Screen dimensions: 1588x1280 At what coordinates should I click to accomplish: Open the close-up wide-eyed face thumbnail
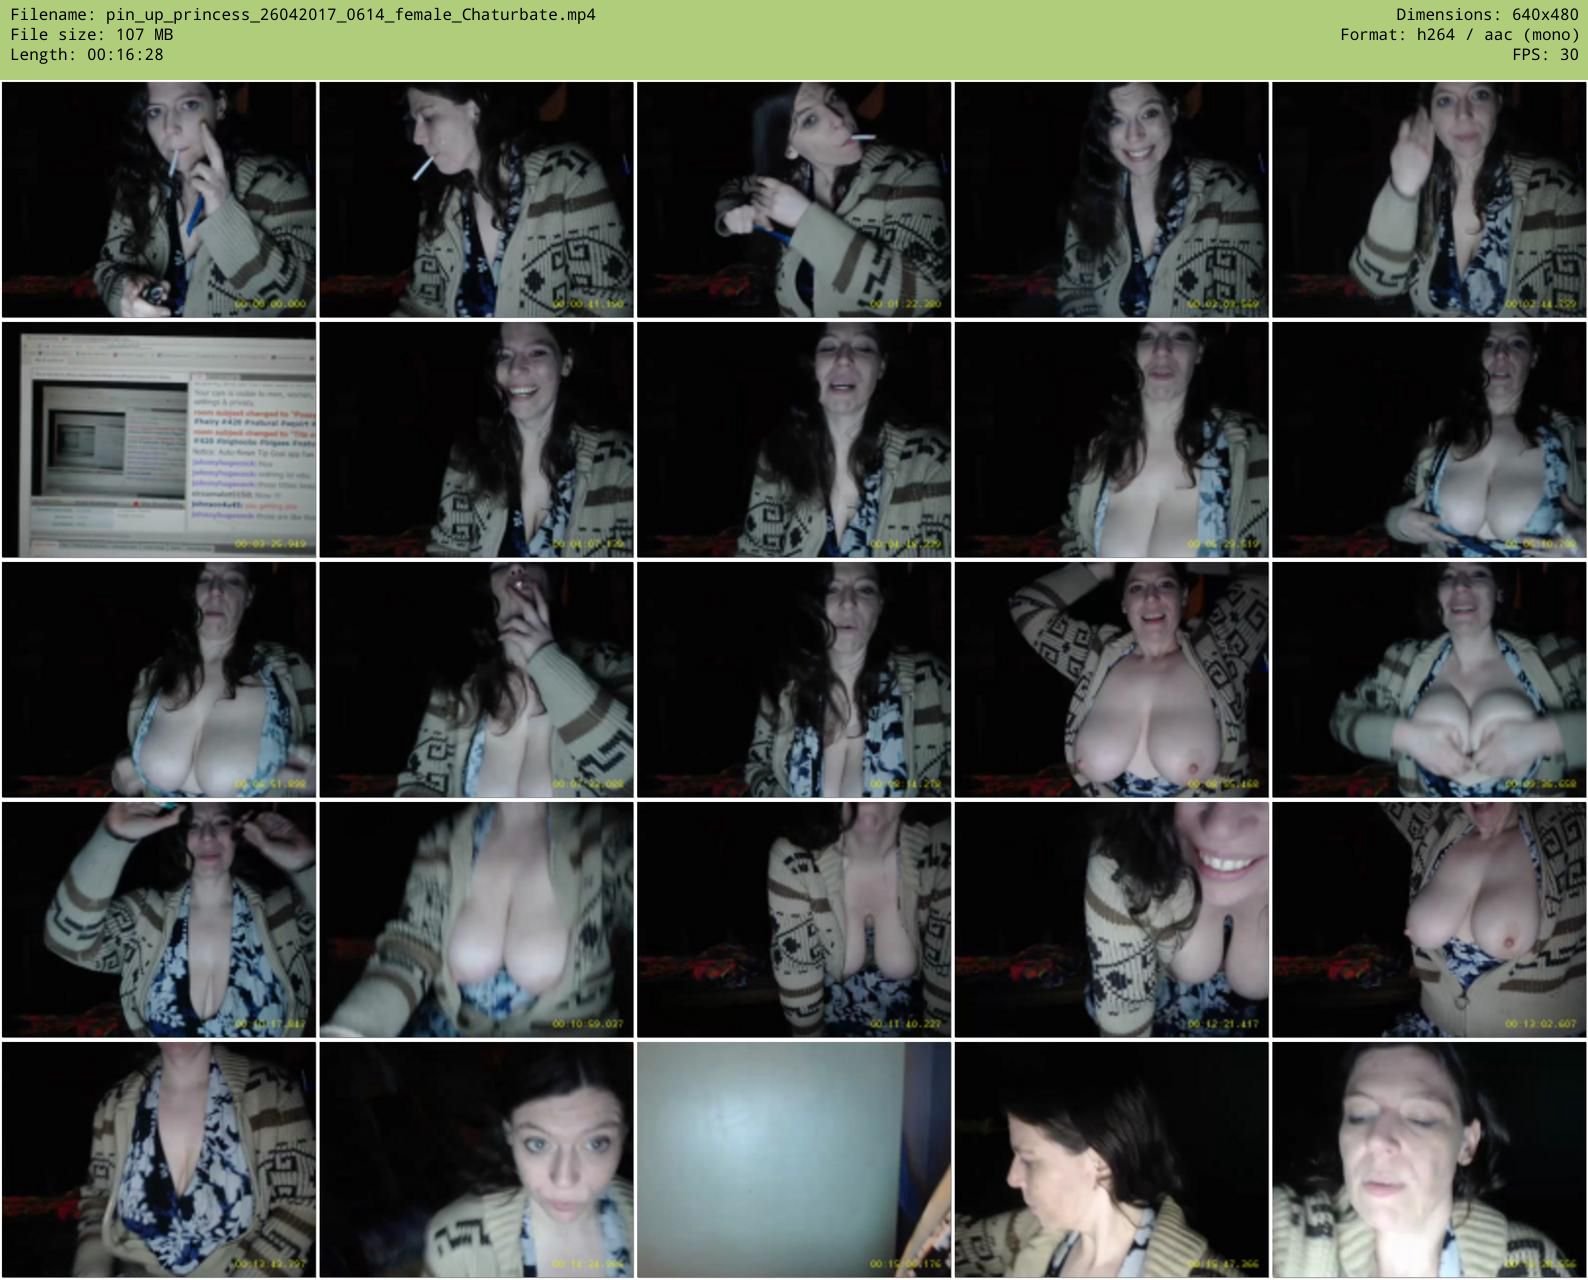coord(476,1160)
